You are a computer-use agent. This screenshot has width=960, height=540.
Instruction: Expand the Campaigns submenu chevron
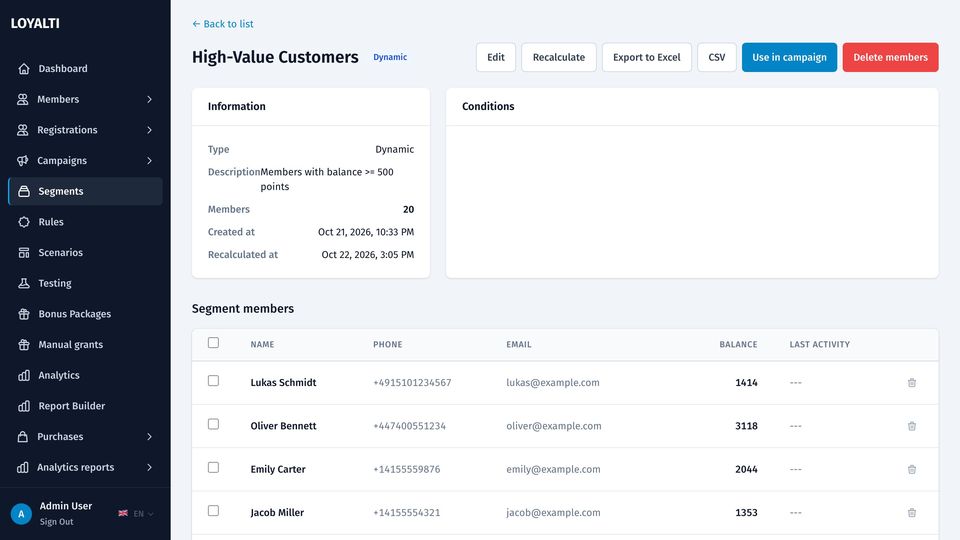pos(149,160)
